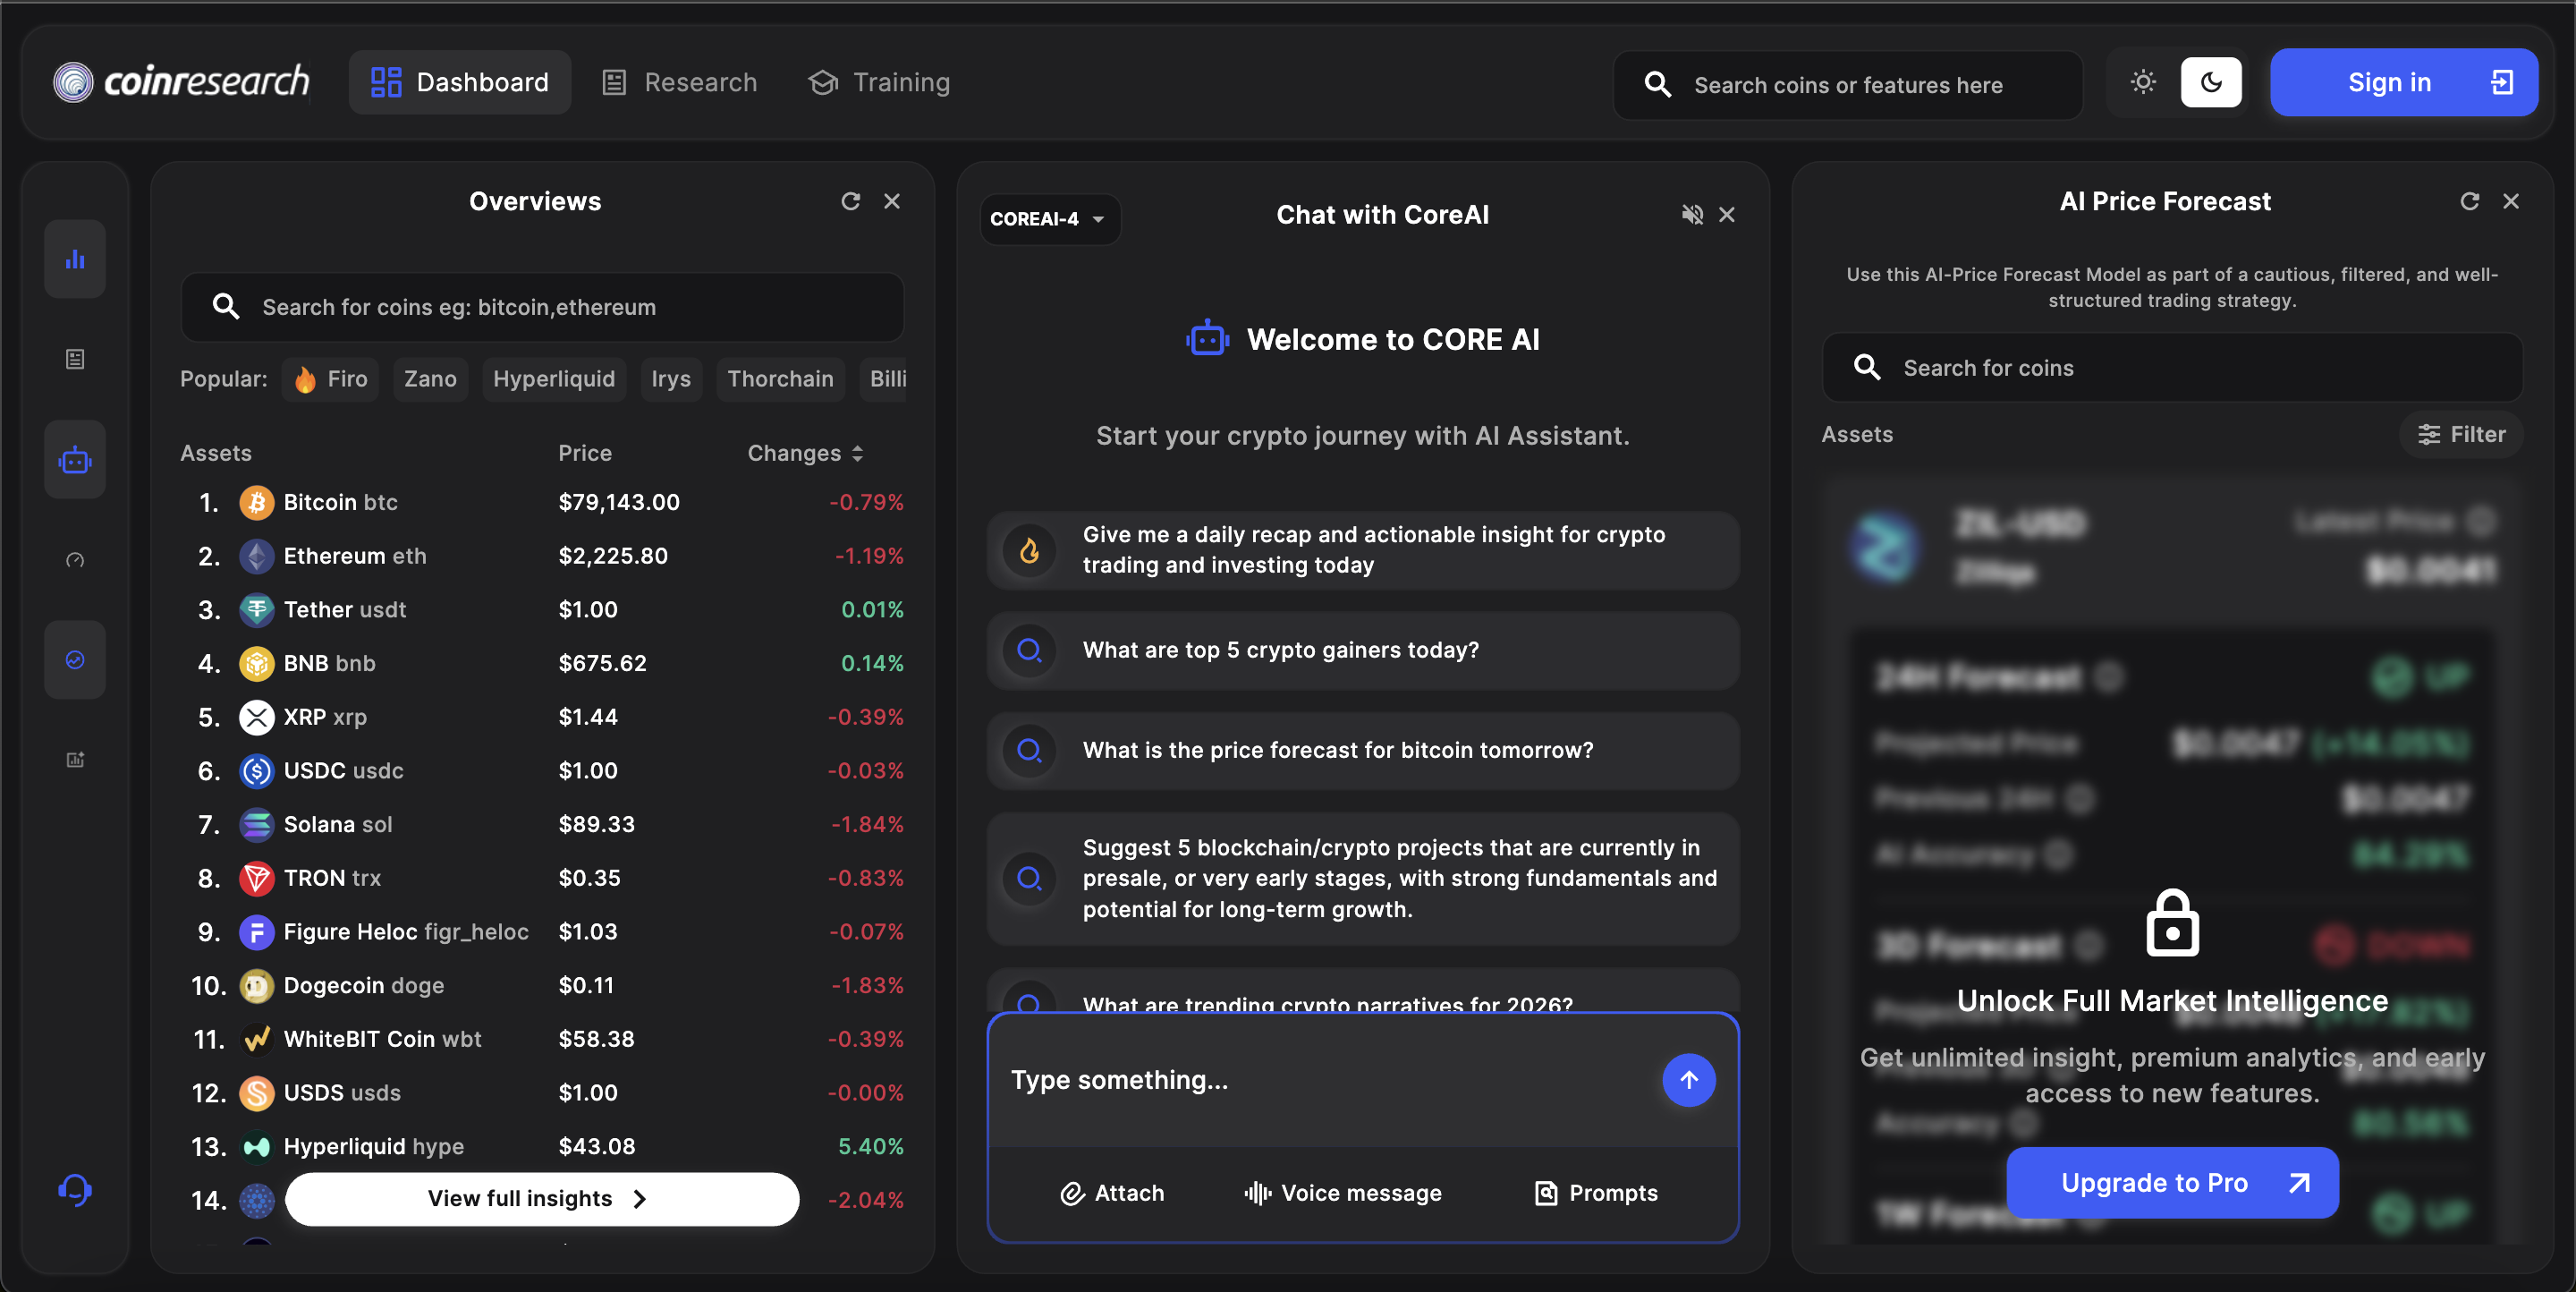The image size is (2576, 1292).
Task: Click the Hyperliquid 5.40% change value
Action: pyautogui.click(x=870, y=1147)
